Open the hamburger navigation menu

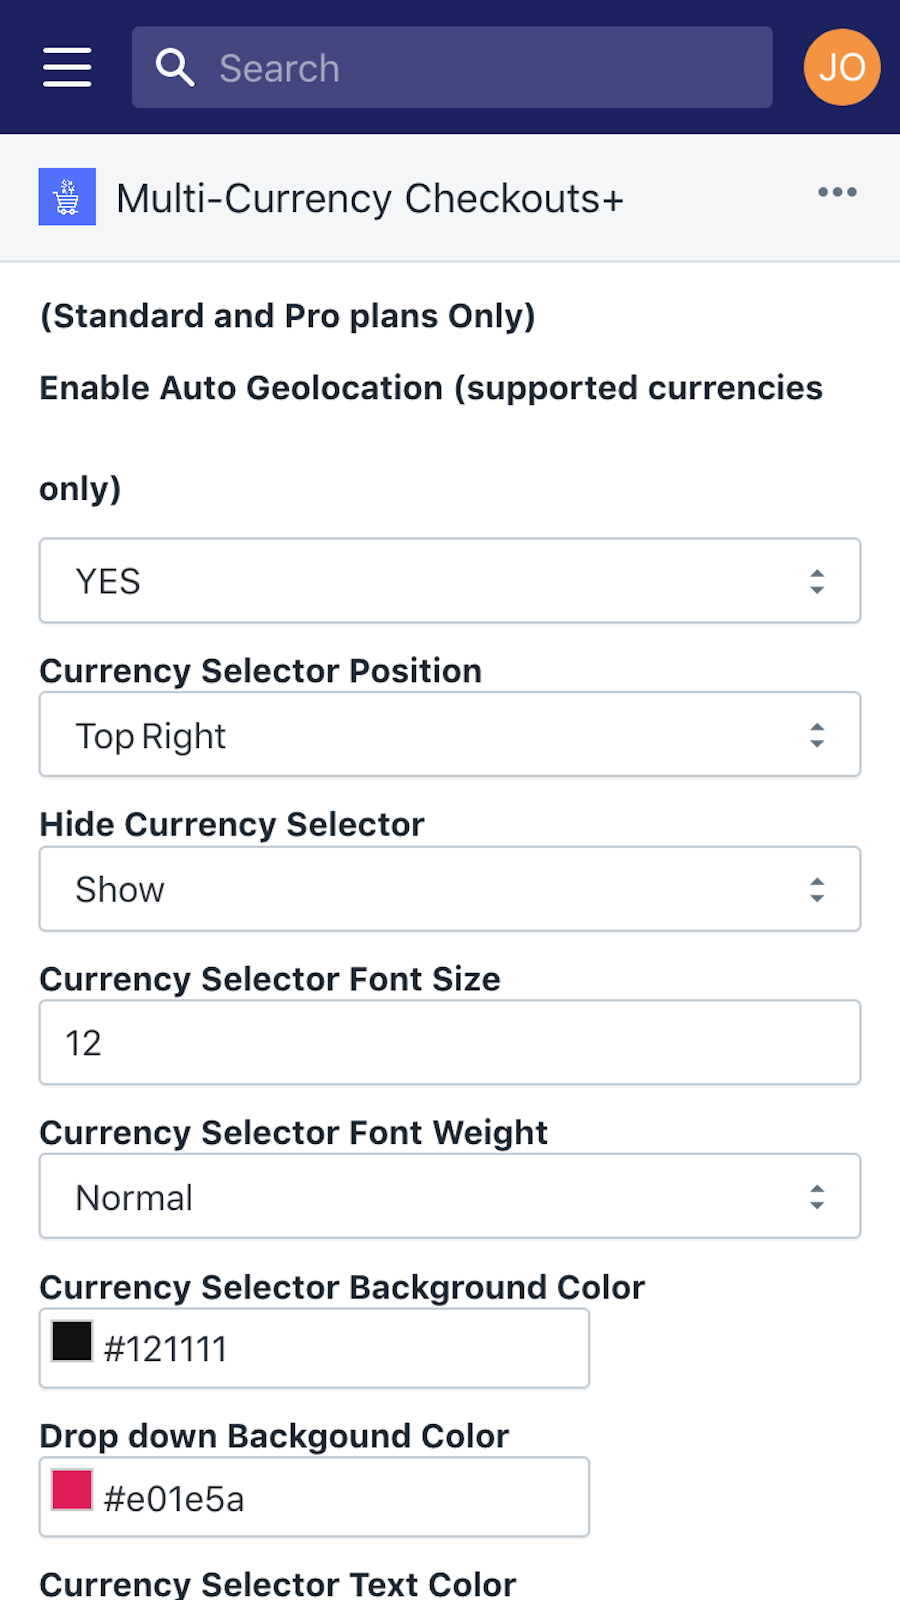[67, 67]
